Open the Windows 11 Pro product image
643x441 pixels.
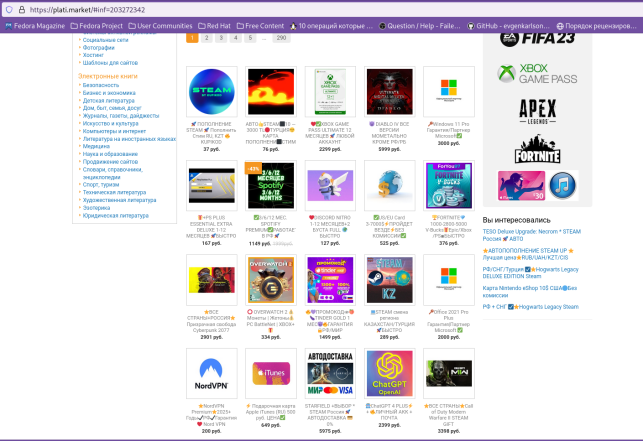[449, 91]
